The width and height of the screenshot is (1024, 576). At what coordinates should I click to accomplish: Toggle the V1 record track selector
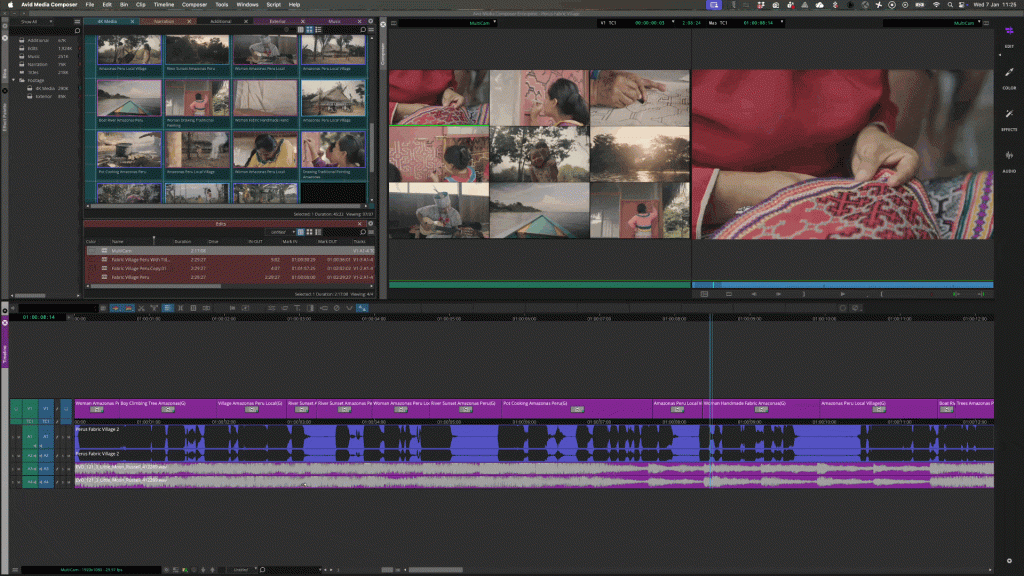pyautogui.click(x=45, y=409)
